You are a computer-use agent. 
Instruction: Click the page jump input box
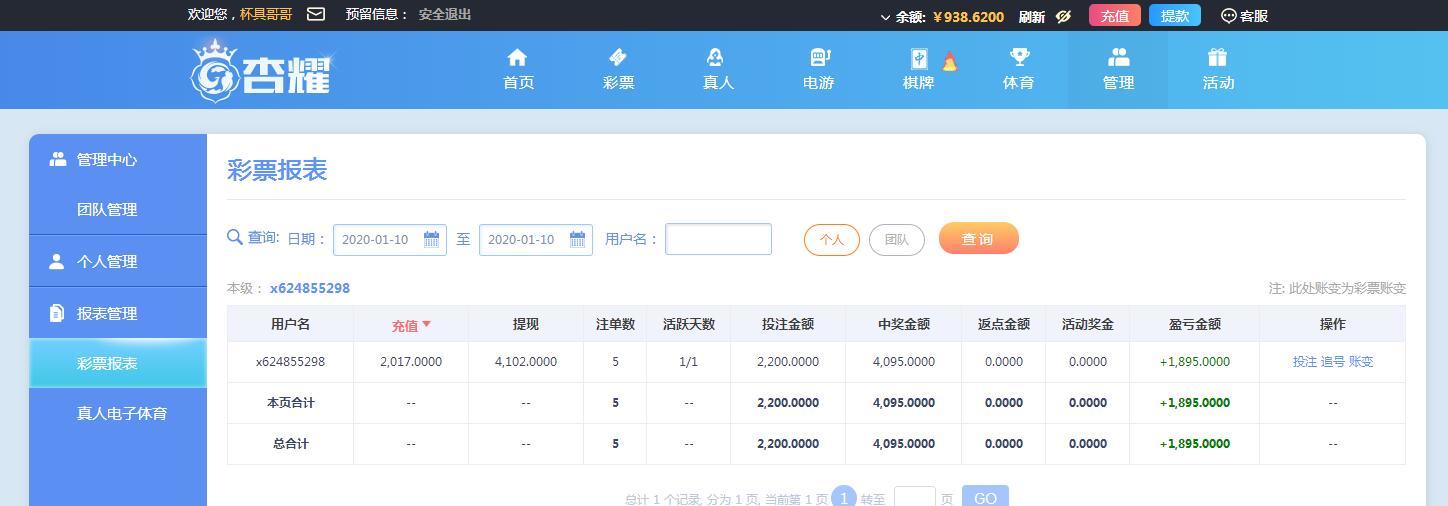(915, 497)
